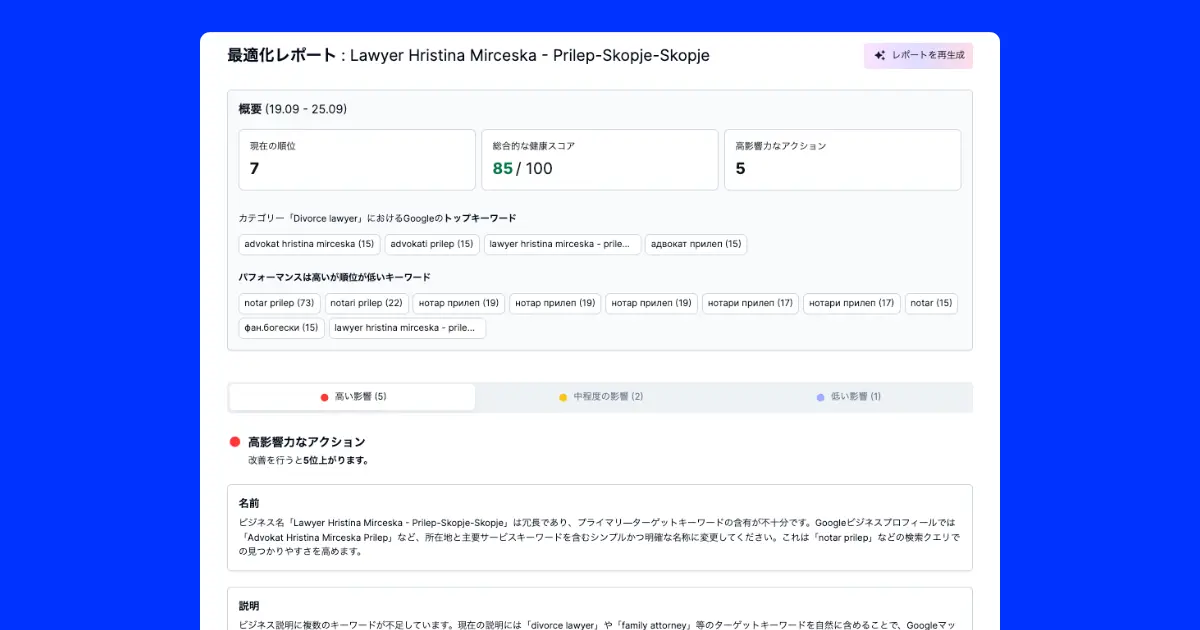Open the 低い影響 (1) tab
This screenshot has height=630, width=1200.
point(846,396)
